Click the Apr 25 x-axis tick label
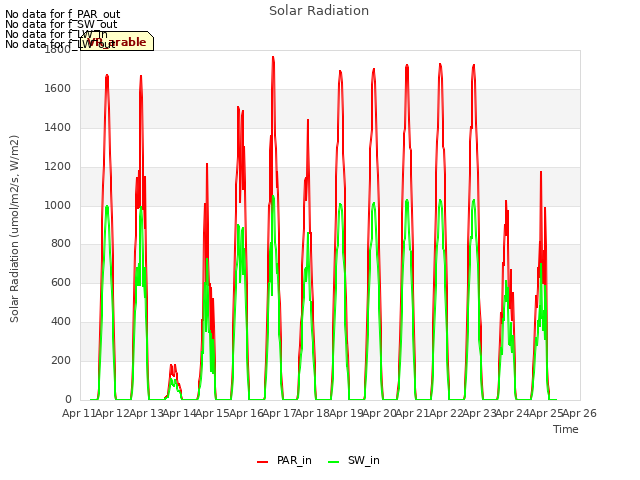 coord(546,413)
